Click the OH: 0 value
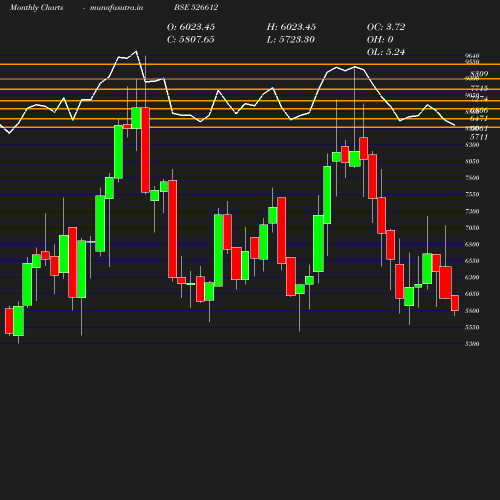 point(380,39)
